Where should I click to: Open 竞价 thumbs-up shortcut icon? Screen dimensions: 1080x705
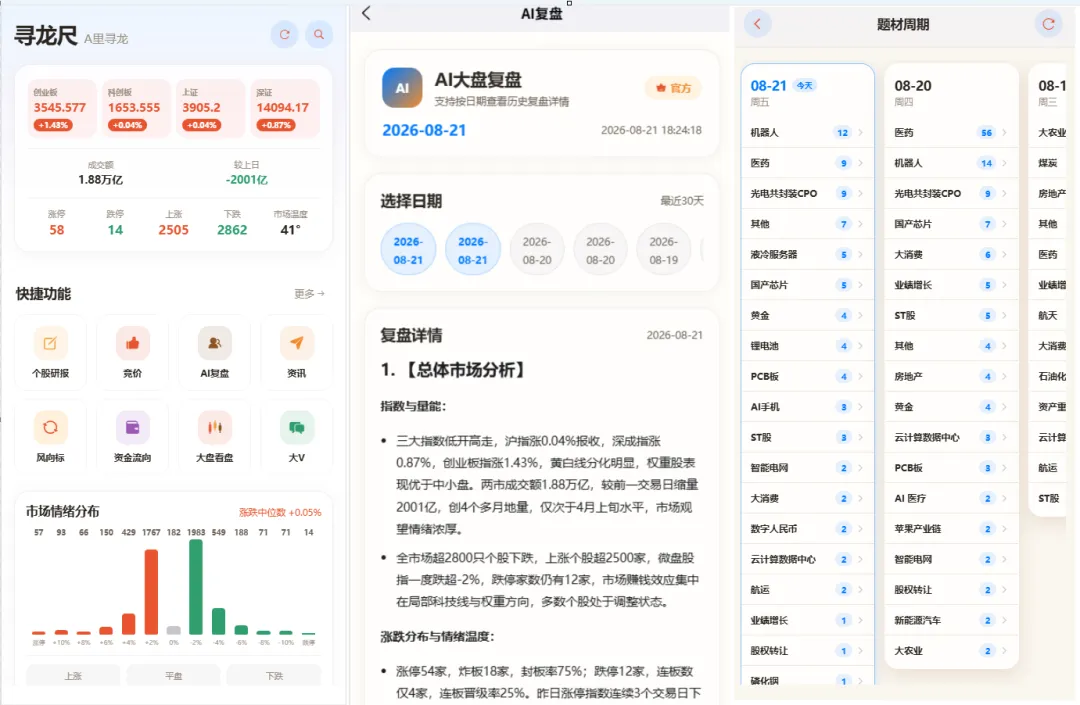pyautogui.click(x=132, y=344)
